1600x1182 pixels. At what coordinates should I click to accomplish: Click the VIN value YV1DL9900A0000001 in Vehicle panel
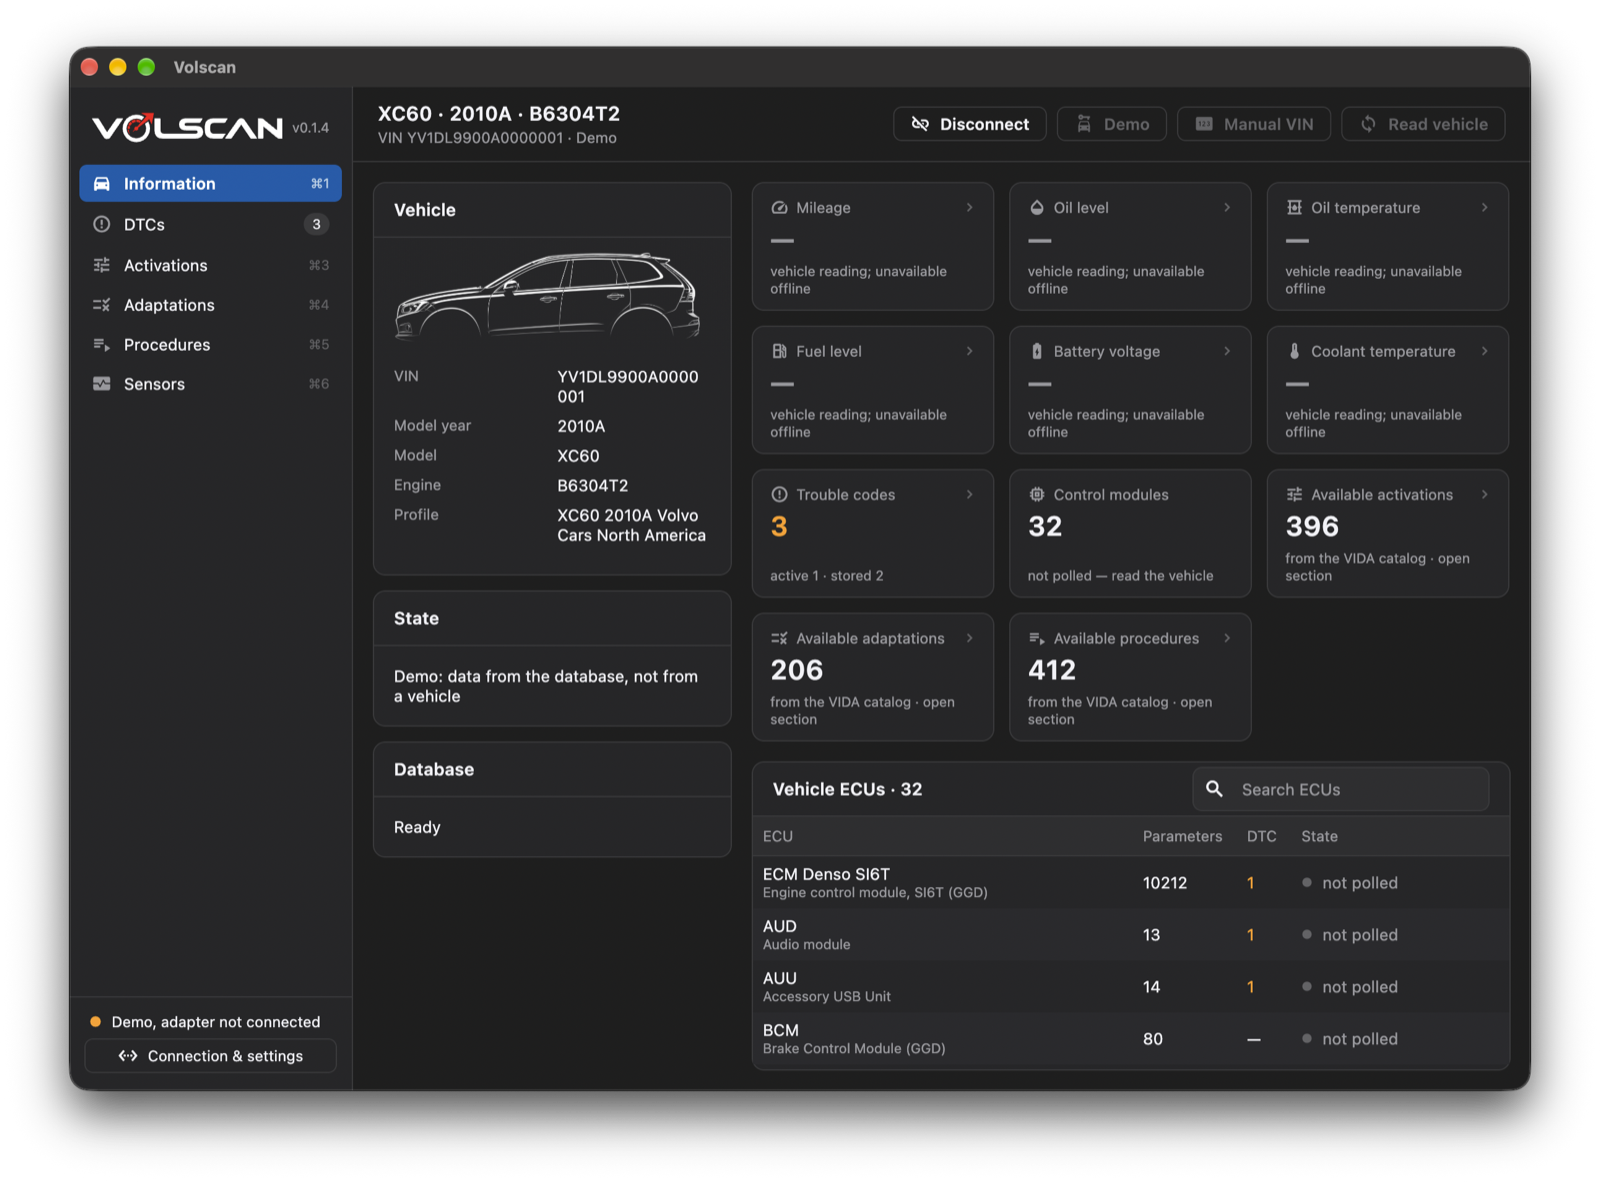(x=628, y=387)
